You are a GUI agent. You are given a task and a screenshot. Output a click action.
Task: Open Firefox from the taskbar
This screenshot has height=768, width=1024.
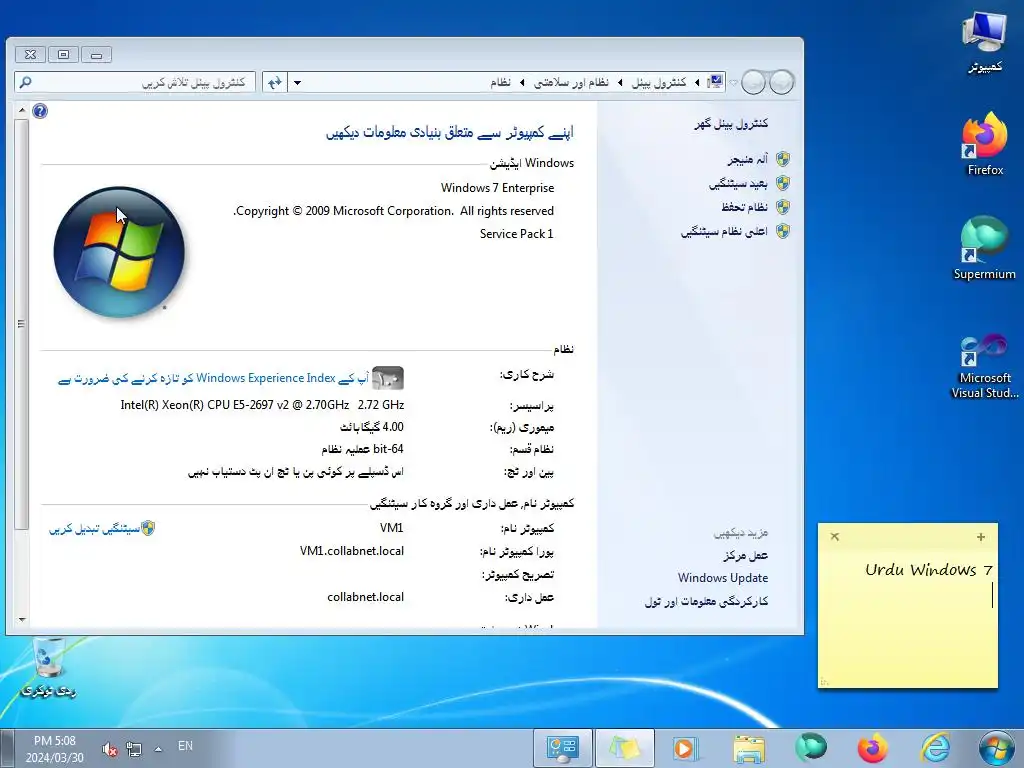point(872,748)
